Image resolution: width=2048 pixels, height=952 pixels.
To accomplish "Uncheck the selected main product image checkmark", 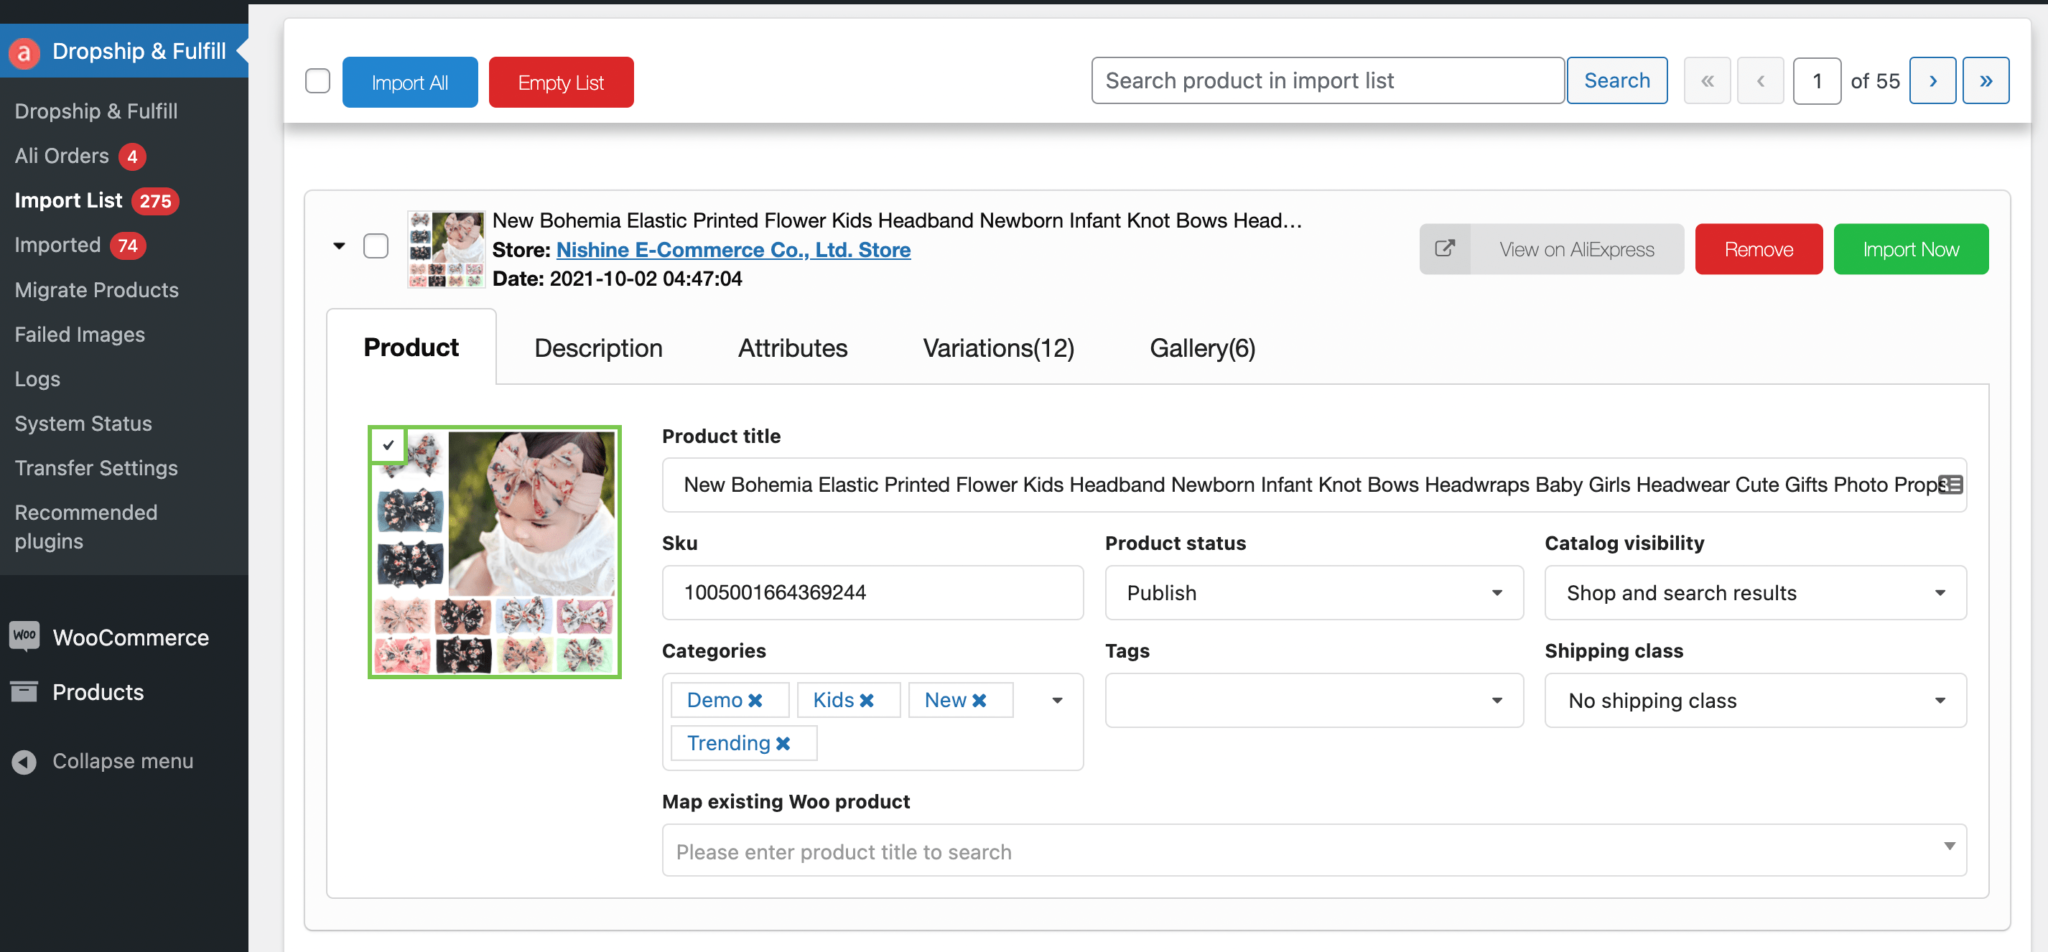I will 388,445.
